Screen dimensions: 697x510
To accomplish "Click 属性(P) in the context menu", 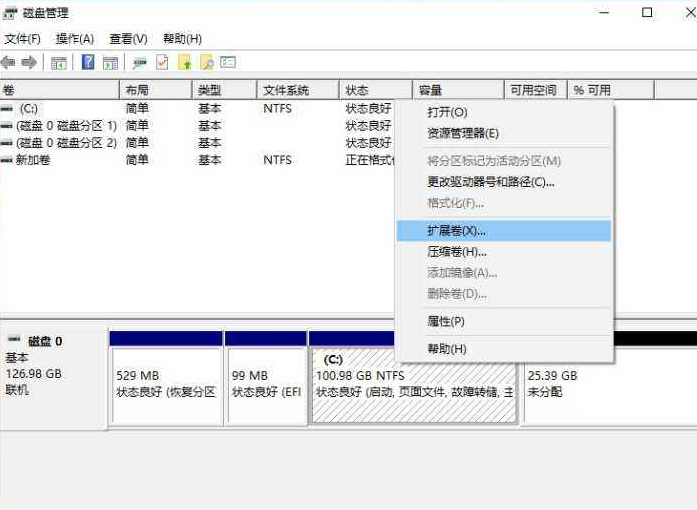I will (446, 321).
